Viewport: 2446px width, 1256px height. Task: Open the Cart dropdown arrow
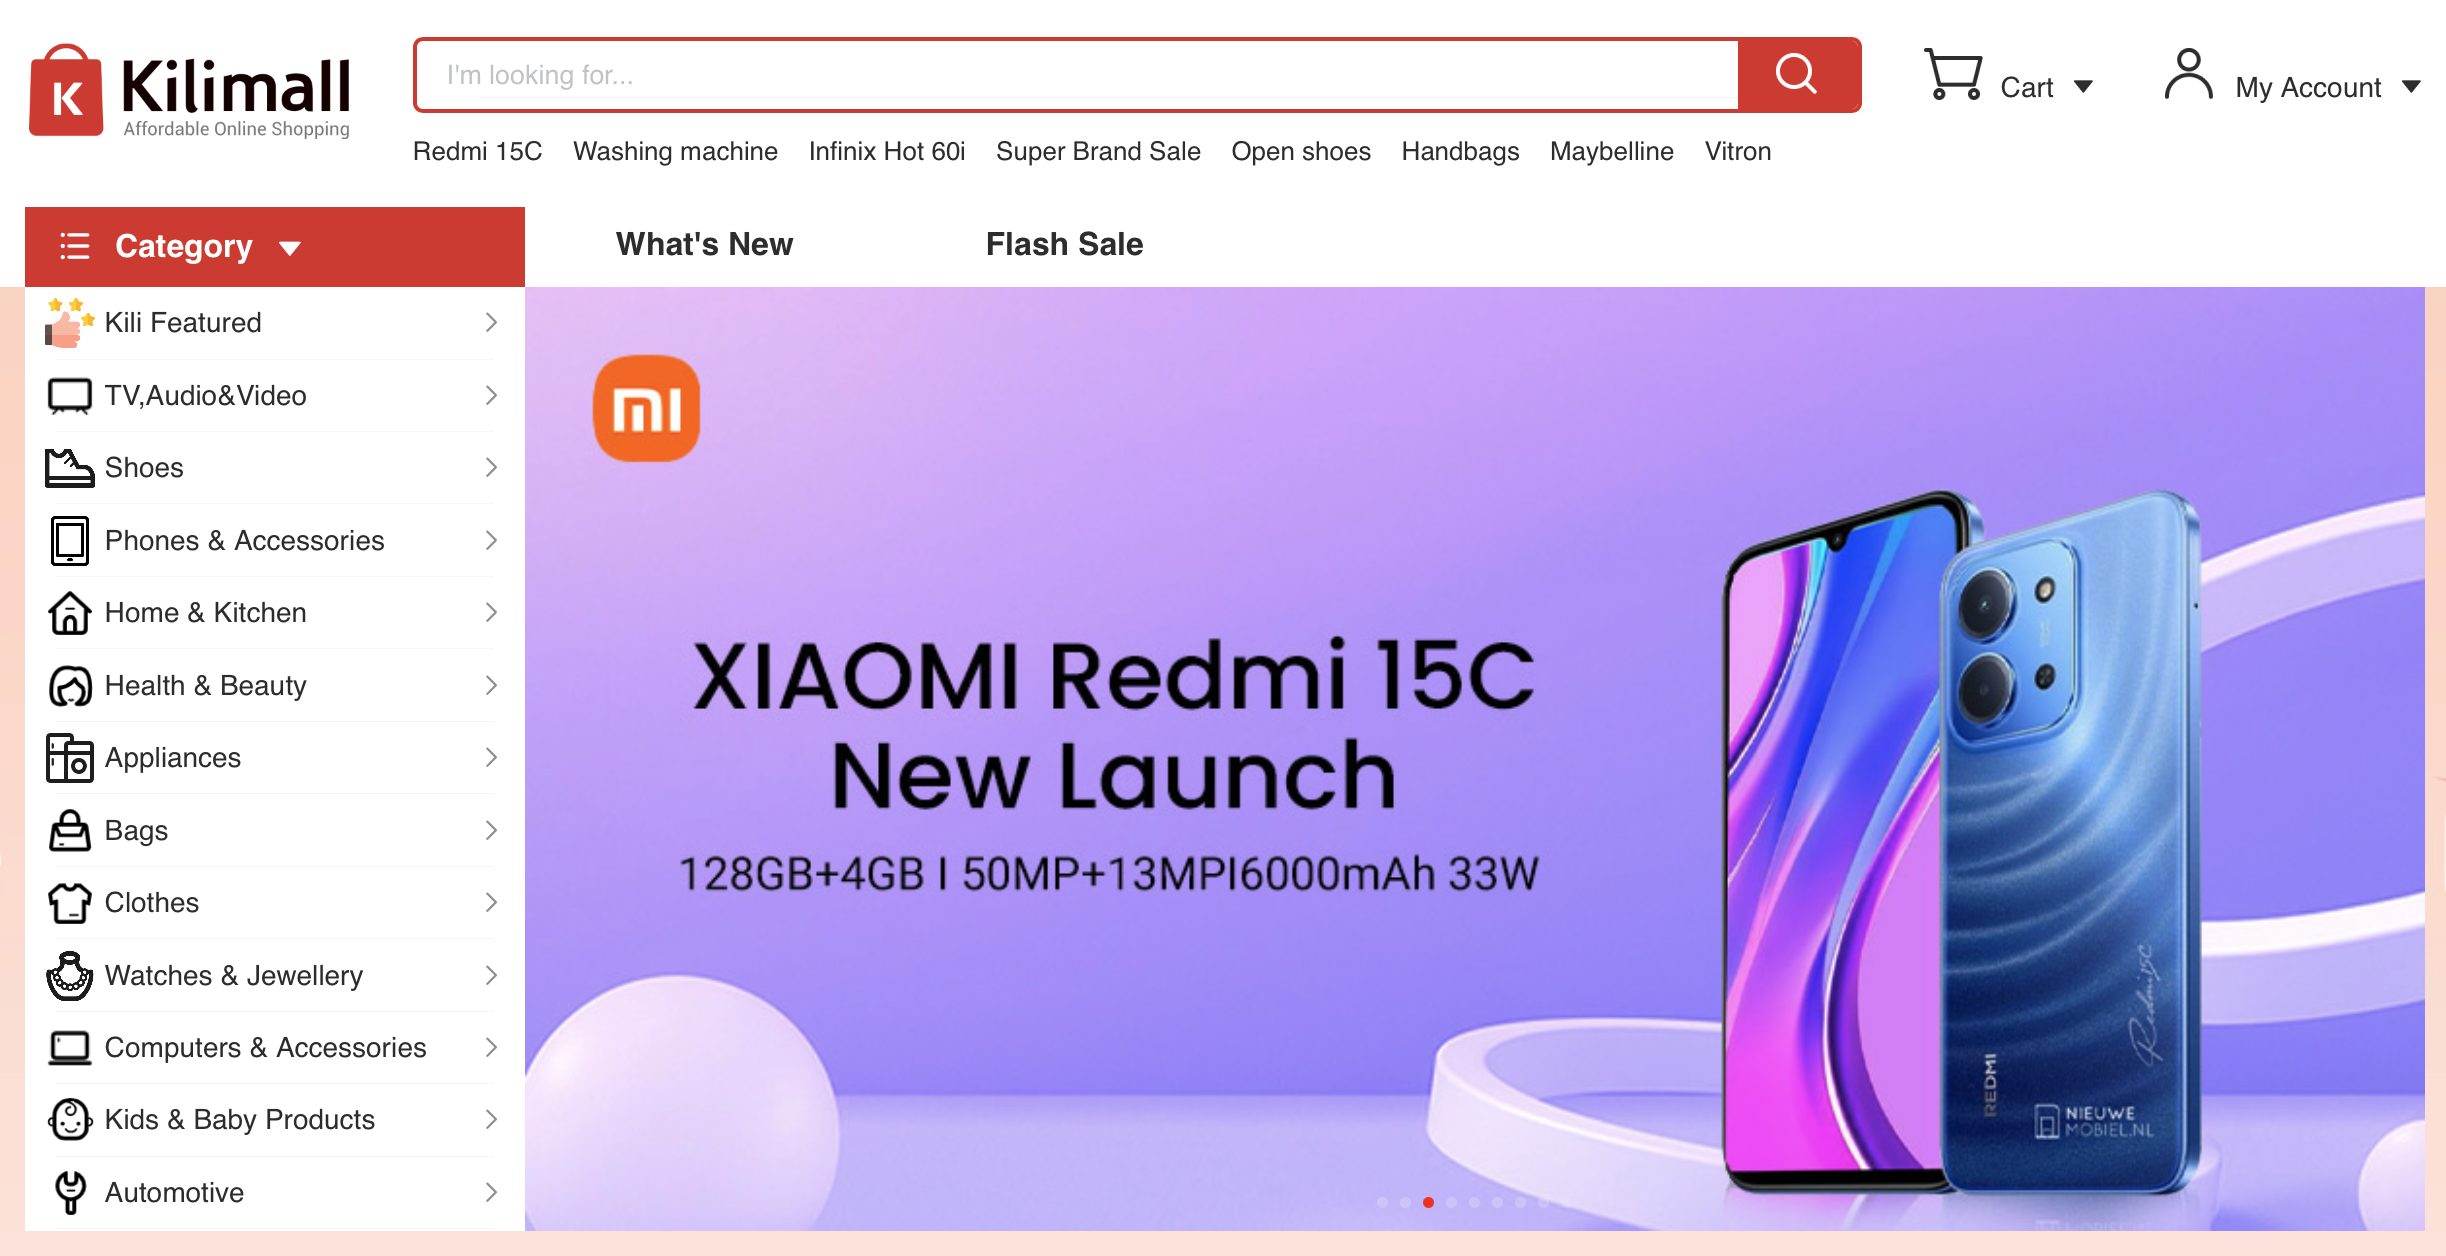point(2084,87)
